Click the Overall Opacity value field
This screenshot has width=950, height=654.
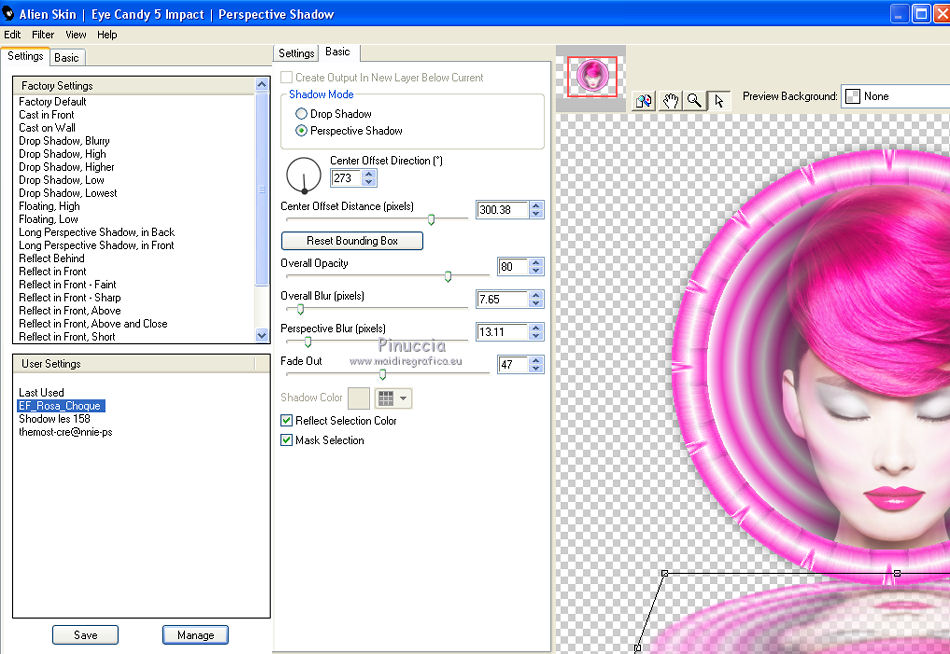tap(513, 267)
